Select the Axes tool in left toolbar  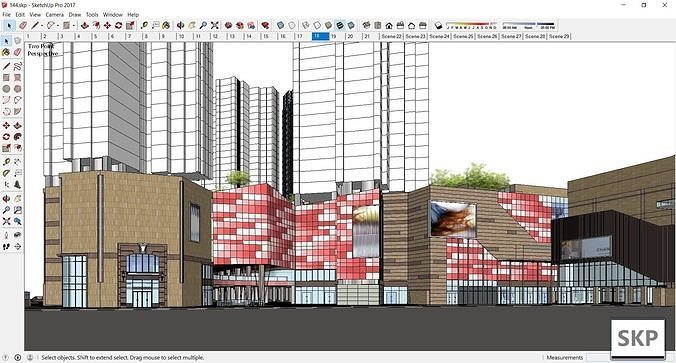point(6,185)
